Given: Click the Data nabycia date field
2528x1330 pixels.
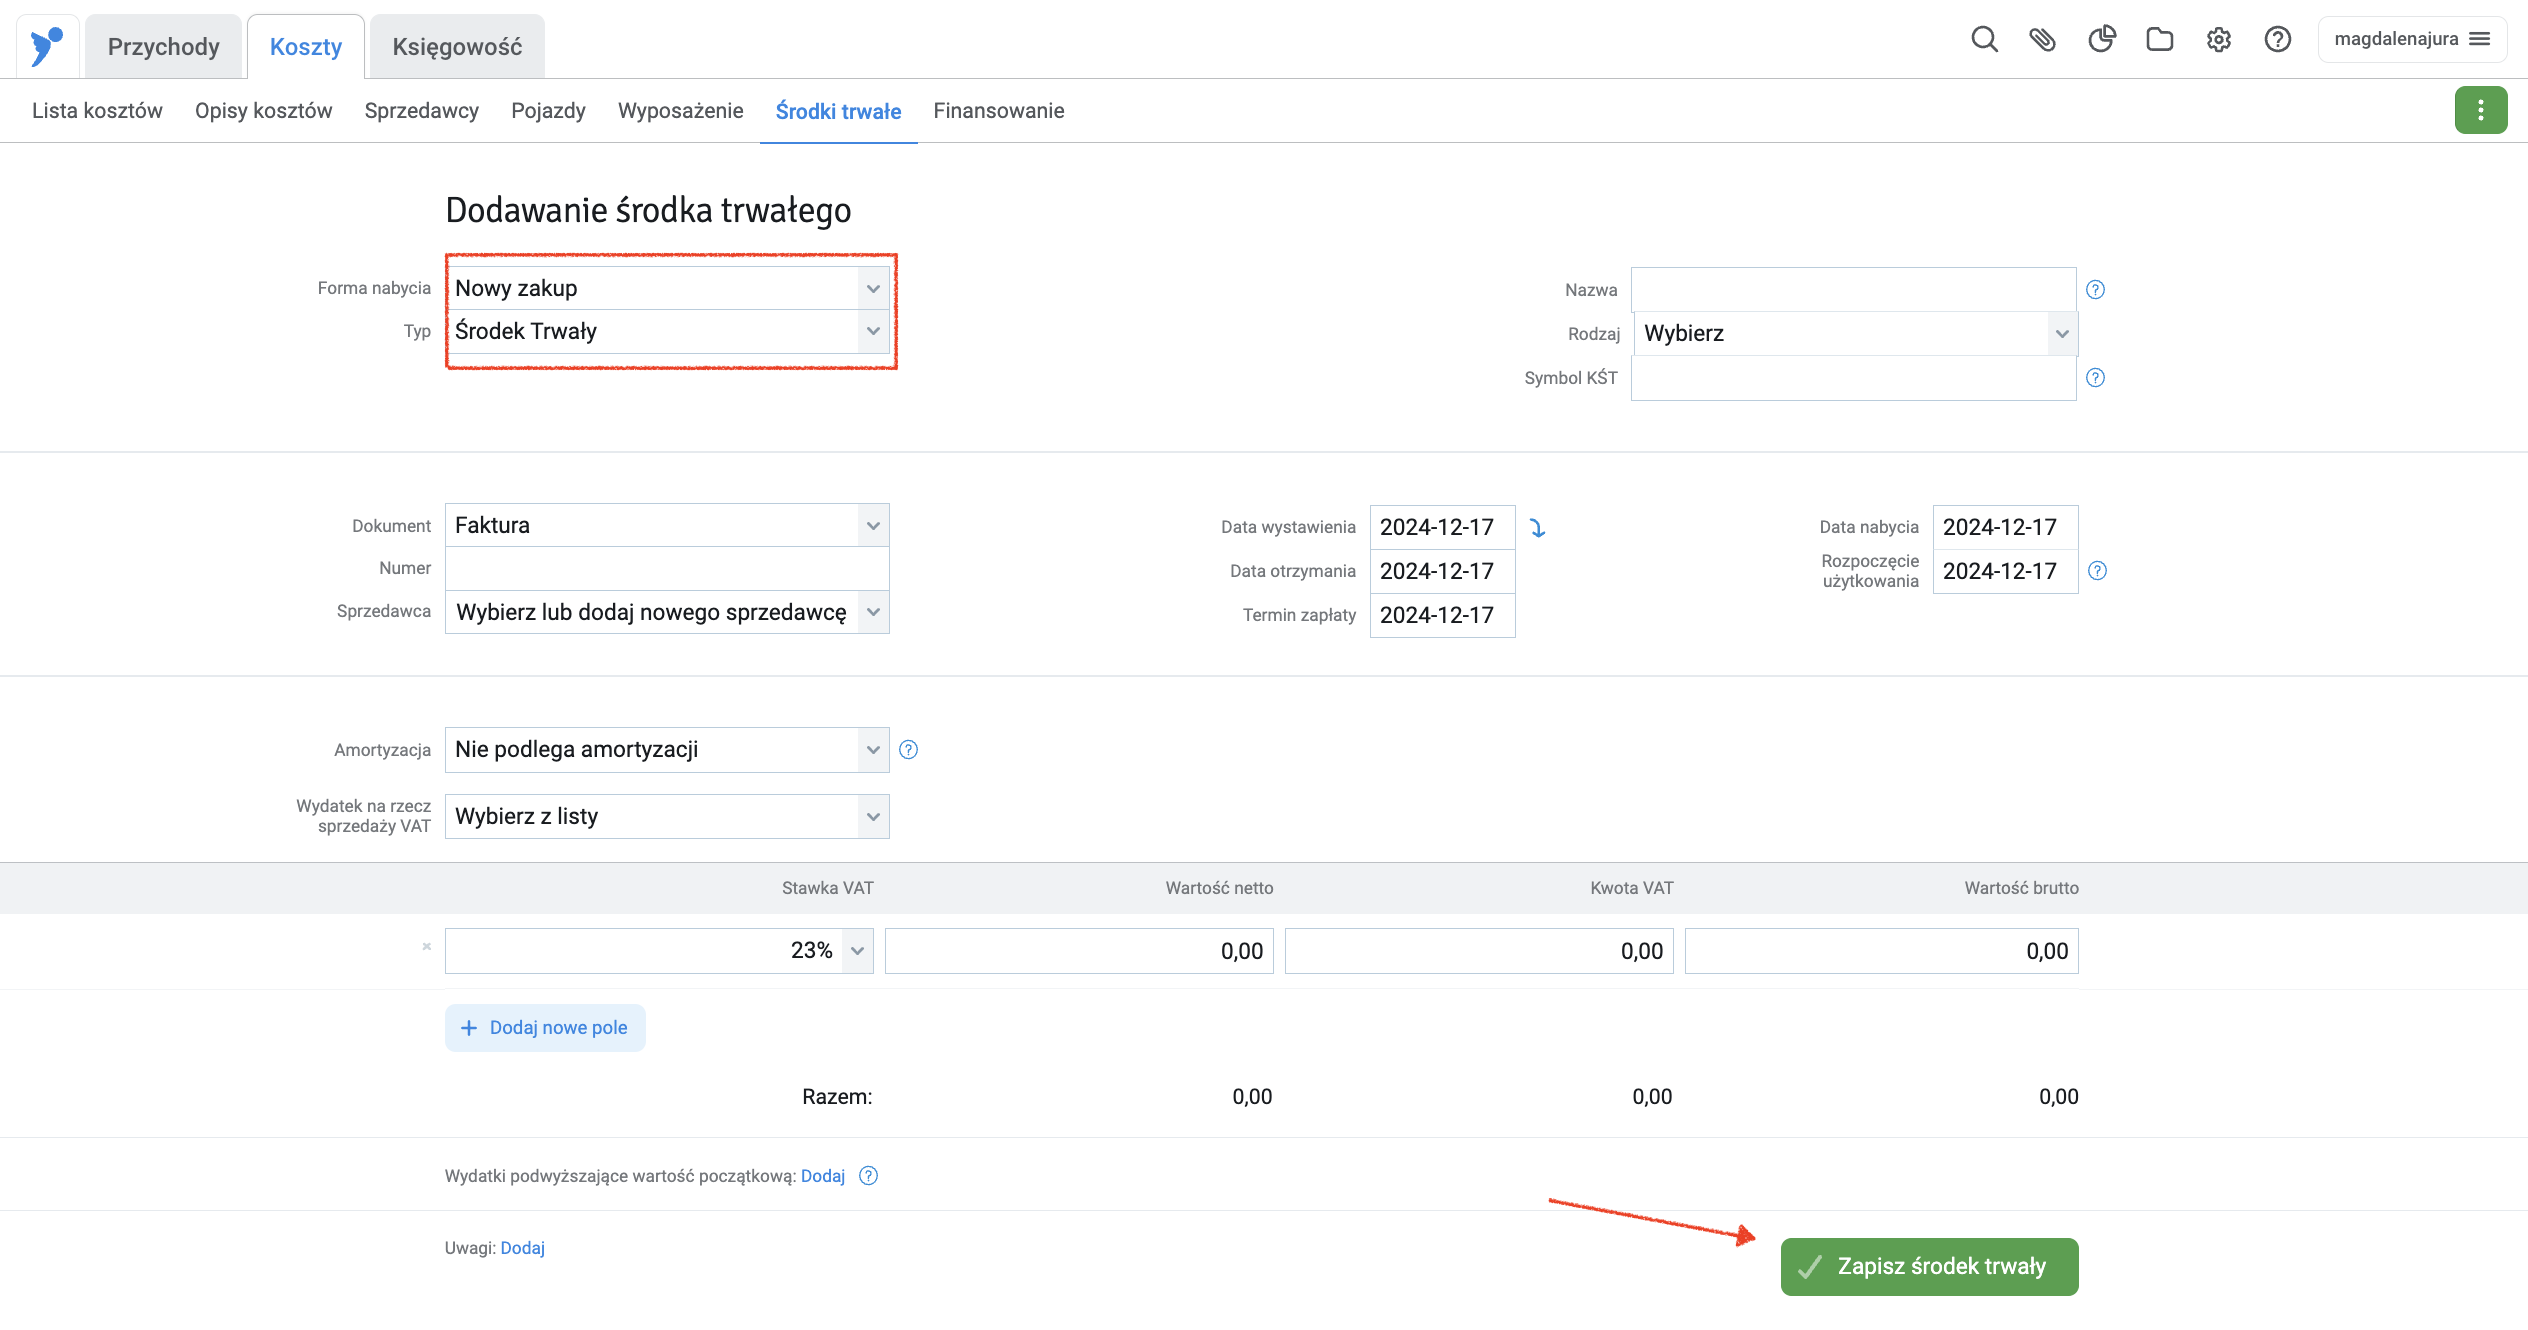Looking at the screenshot, I should pyautogui.click(x=2006, y=528).
